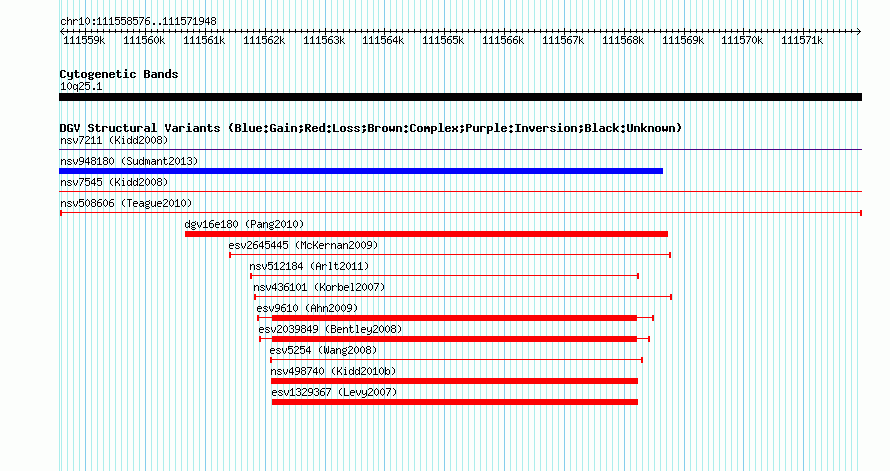Click the 111567k ruler tick label
Image resolution: width=890 pixels, height=471 pixels.
[x=563, y=40]
